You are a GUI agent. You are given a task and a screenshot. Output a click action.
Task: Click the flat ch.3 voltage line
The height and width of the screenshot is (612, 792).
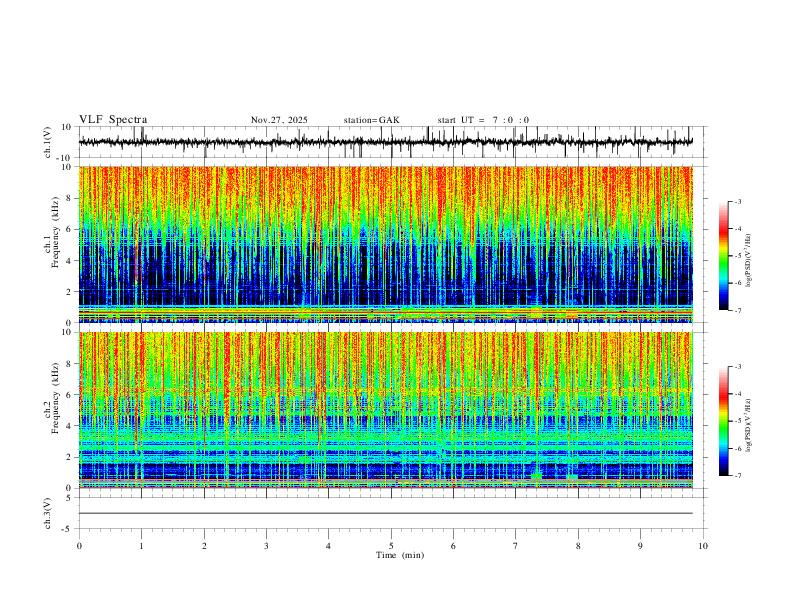(x=385, y=513)
